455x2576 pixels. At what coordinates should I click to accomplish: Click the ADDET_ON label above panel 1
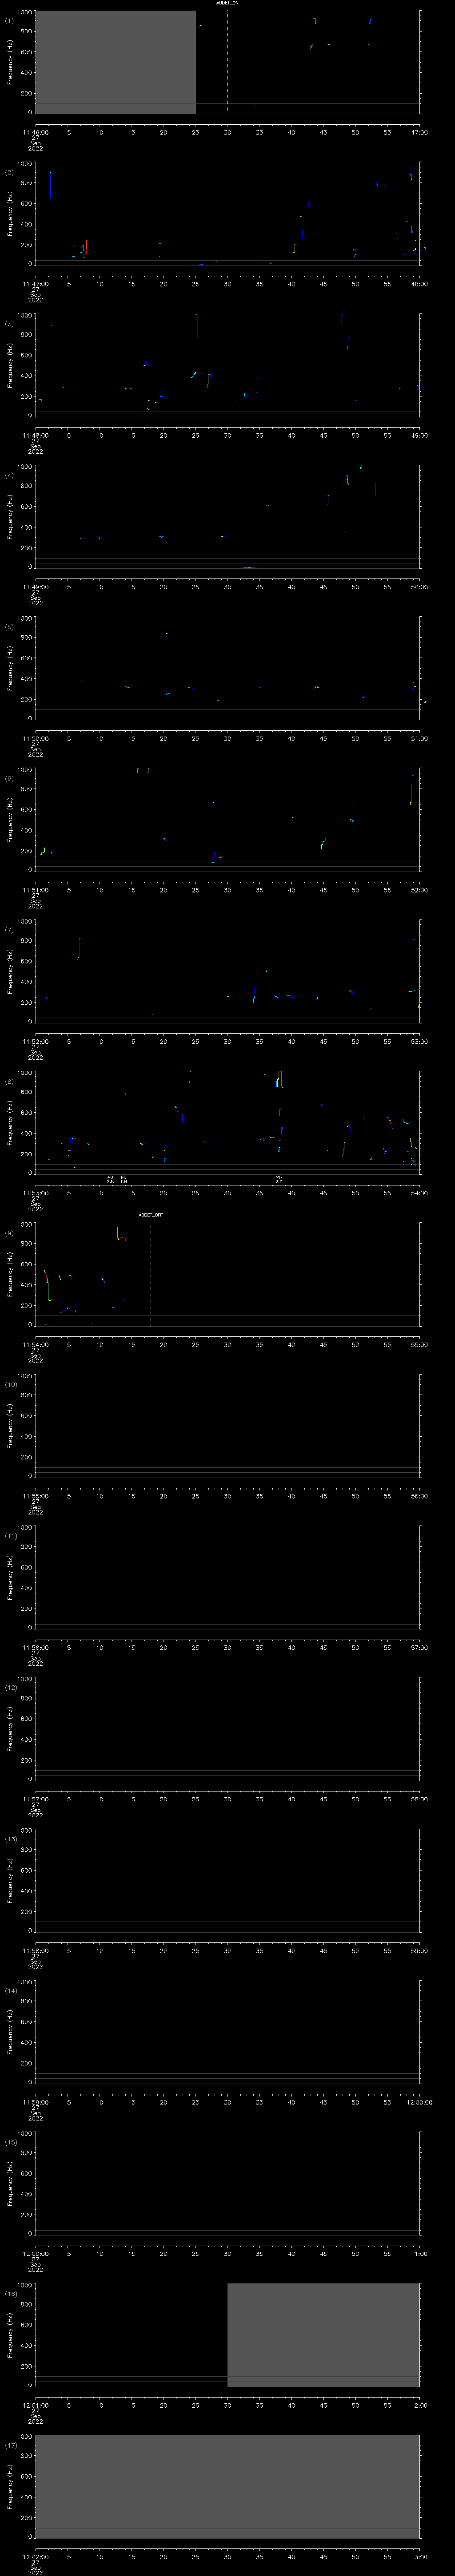[x=227, y=4]
